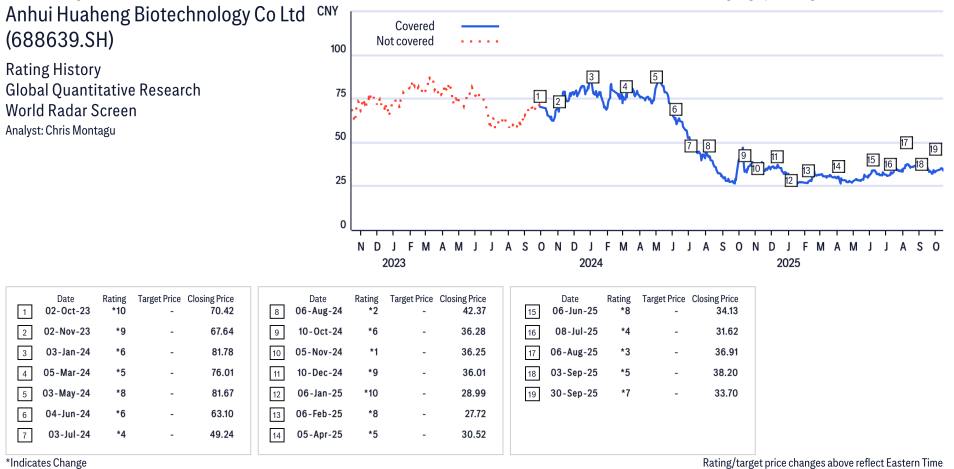Select chart marker 3 near the 2024 peak
The height and width of the screenshot is (469, 954).
[593, 77]
